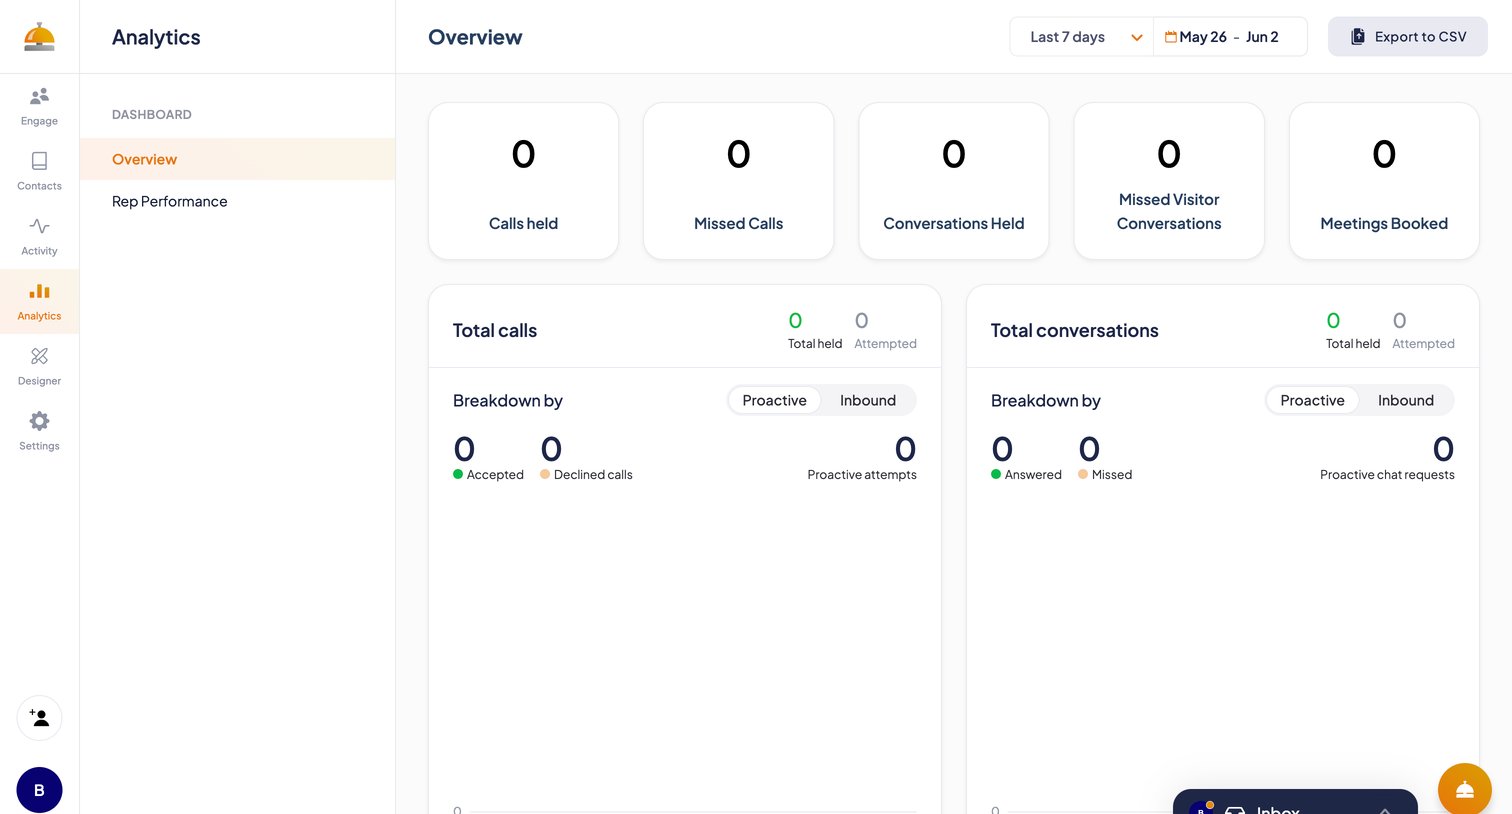The width and height of the screenshot is (1512, 814).
Task: Switch to Inbound under Total conversations
Action: tap(1406, 400)
